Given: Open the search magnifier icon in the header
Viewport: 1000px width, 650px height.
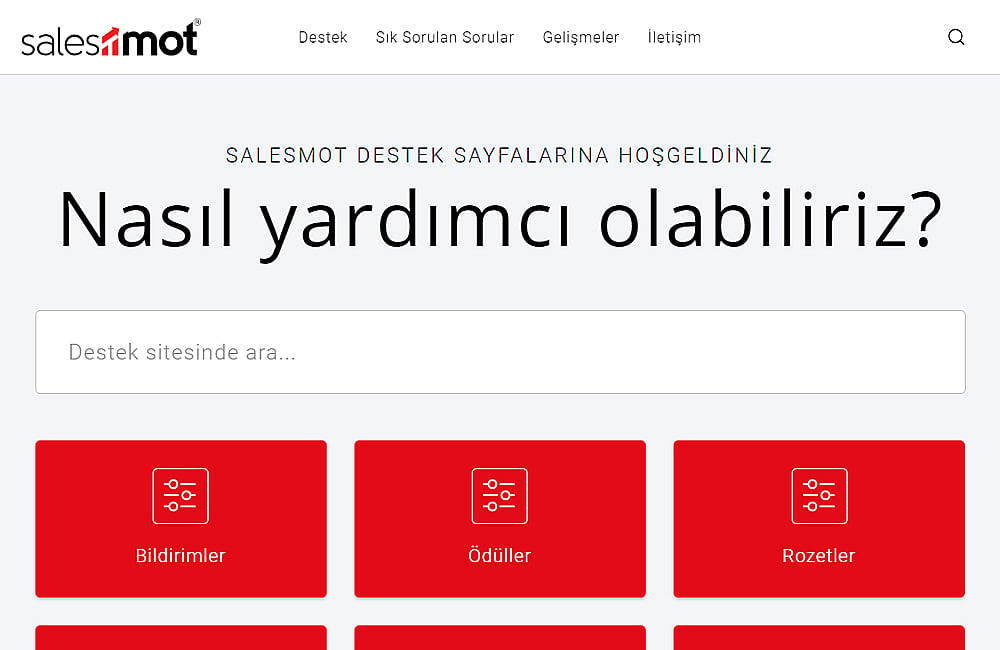Looking at the screenshot, I should point(955,37).
